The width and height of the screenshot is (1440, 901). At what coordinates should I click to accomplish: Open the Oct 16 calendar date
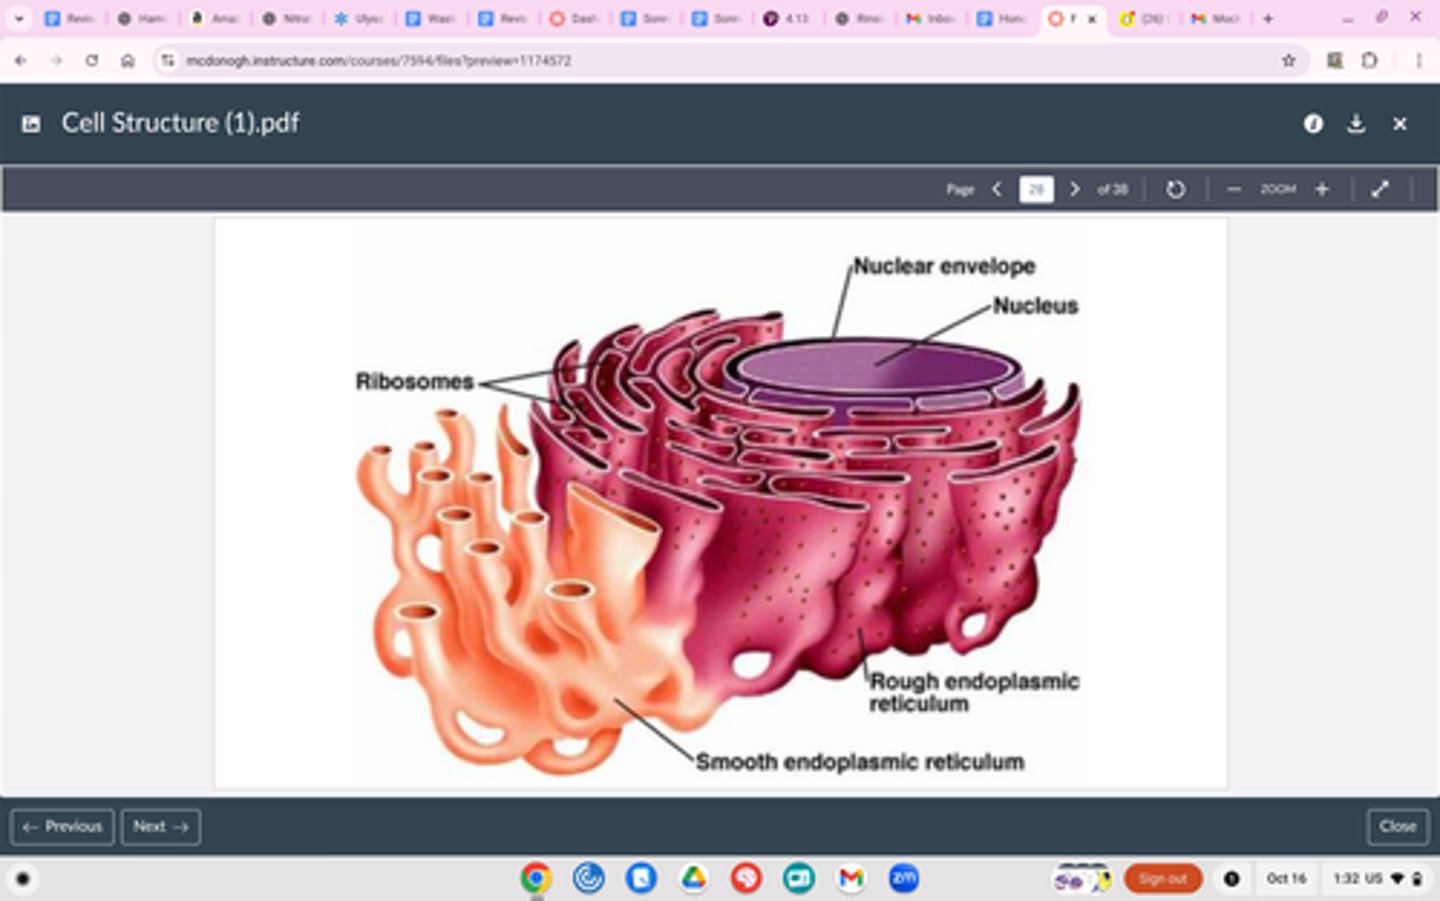[x=1286, y=878]
